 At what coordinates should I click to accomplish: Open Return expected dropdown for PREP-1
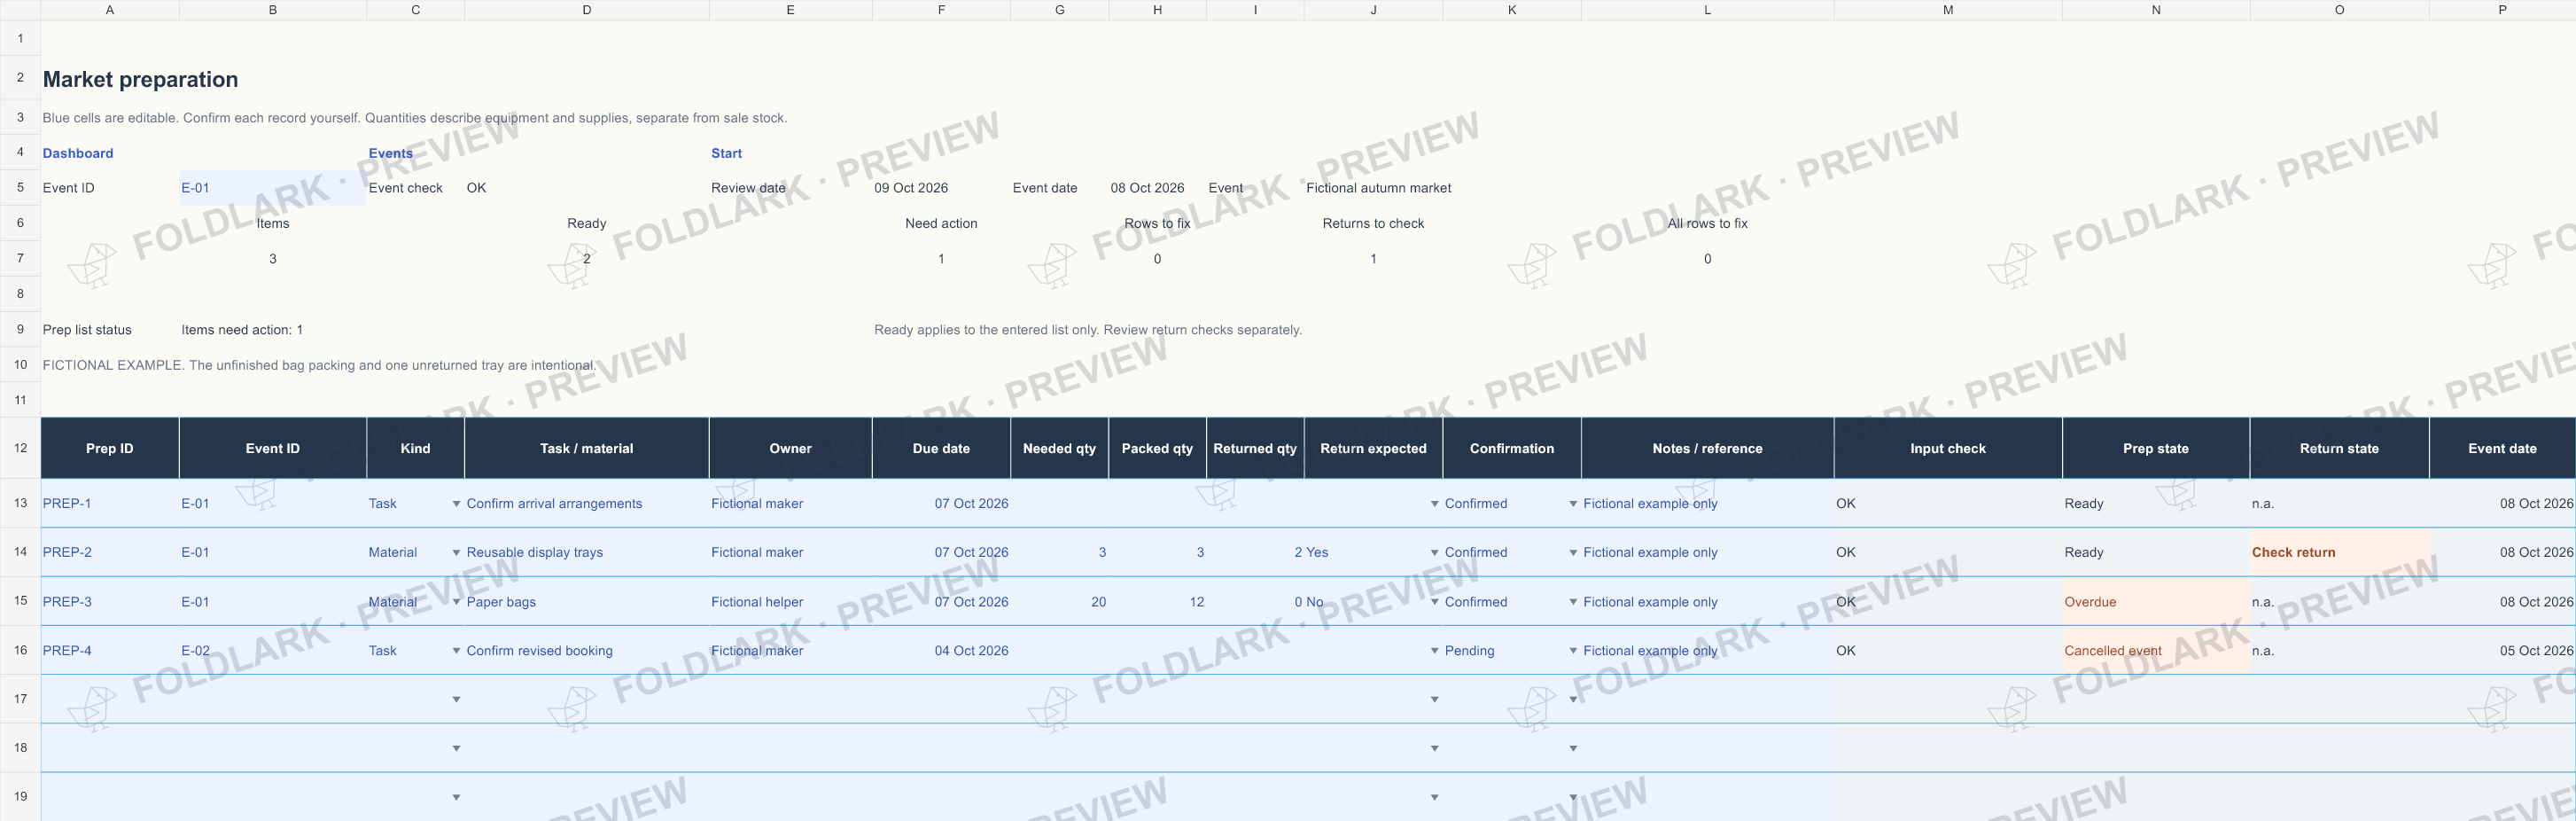point(1434,504)
